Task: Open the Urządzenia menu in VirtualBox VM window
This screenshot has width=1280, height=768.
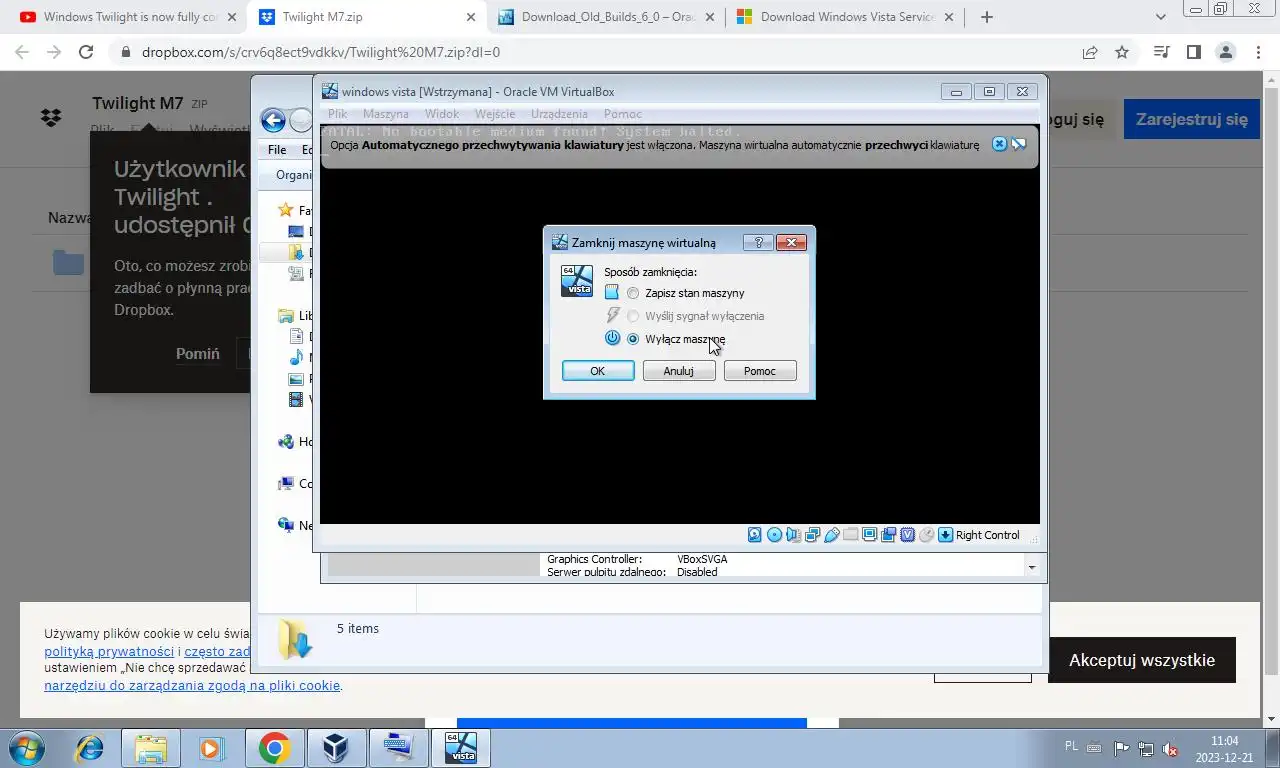Action: pos(559,114)
